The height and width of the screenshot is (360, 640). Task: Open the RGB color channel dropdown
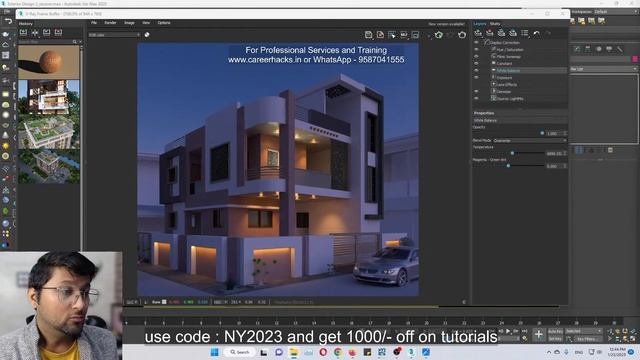[x=114, y=35]
